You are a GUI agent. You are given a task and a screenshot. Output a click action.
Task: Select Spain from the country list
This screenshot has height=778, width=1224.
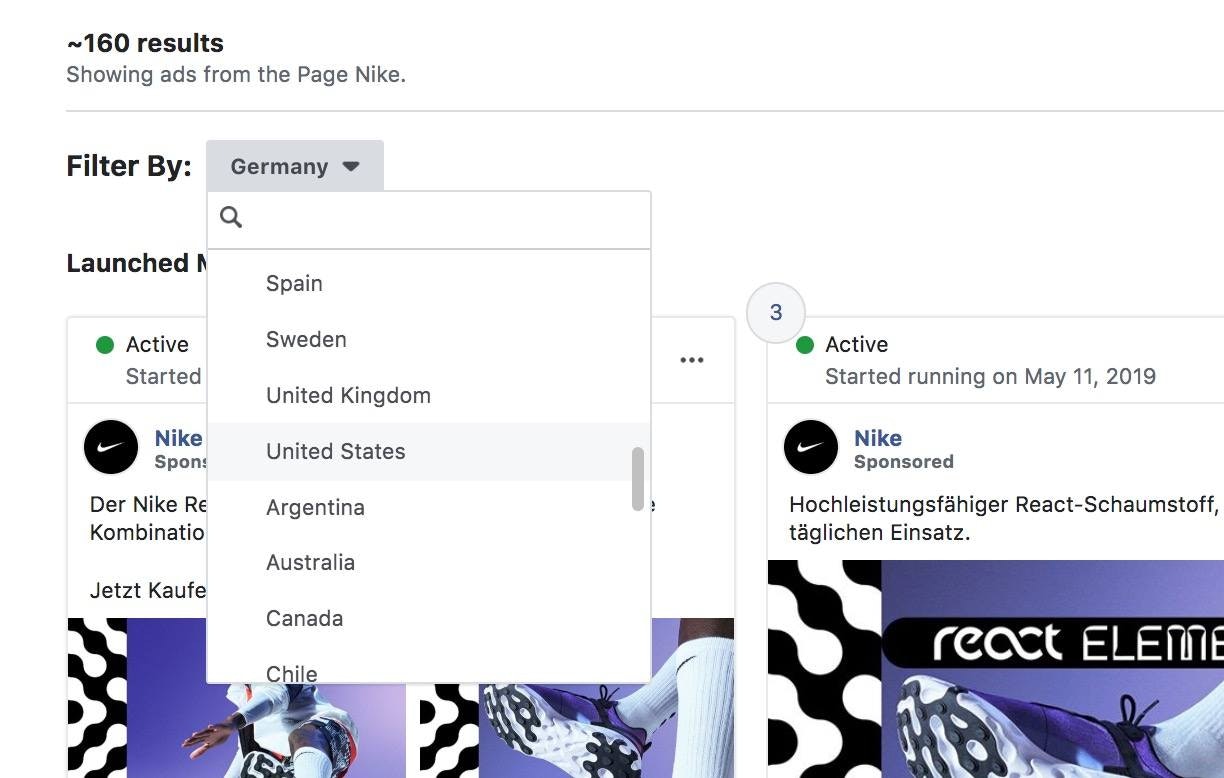294,284
